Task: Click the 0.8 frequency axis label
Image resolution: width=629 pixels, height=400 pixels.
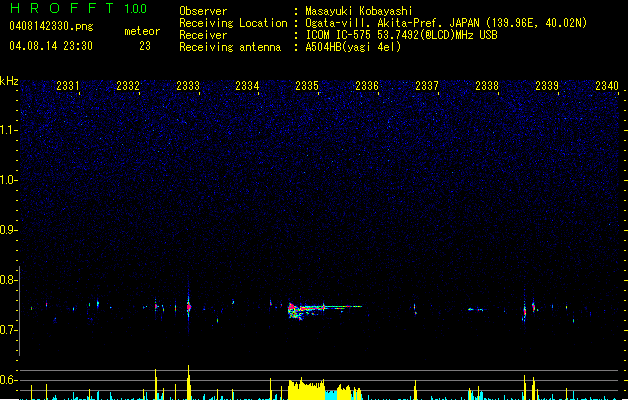Action: point(8,280)
